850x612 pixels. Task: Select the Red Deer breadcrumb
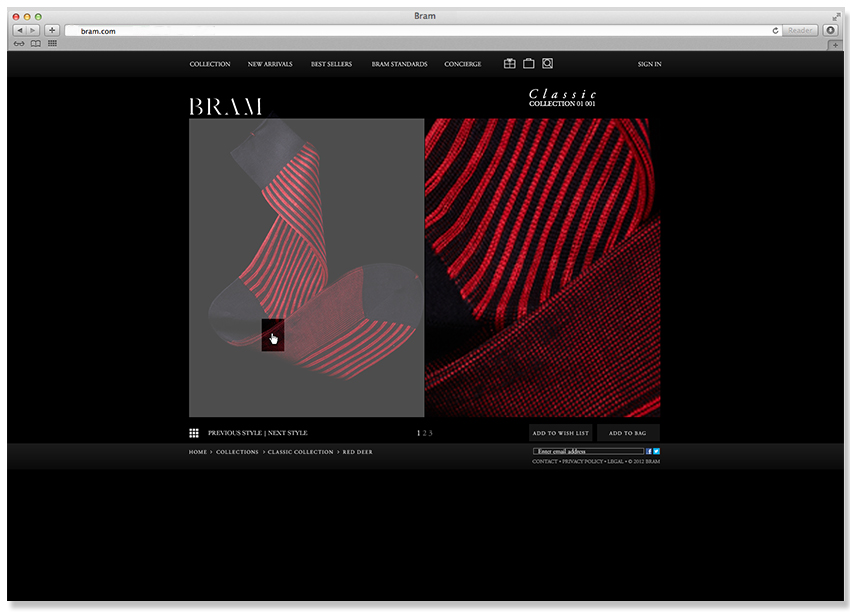357,452
